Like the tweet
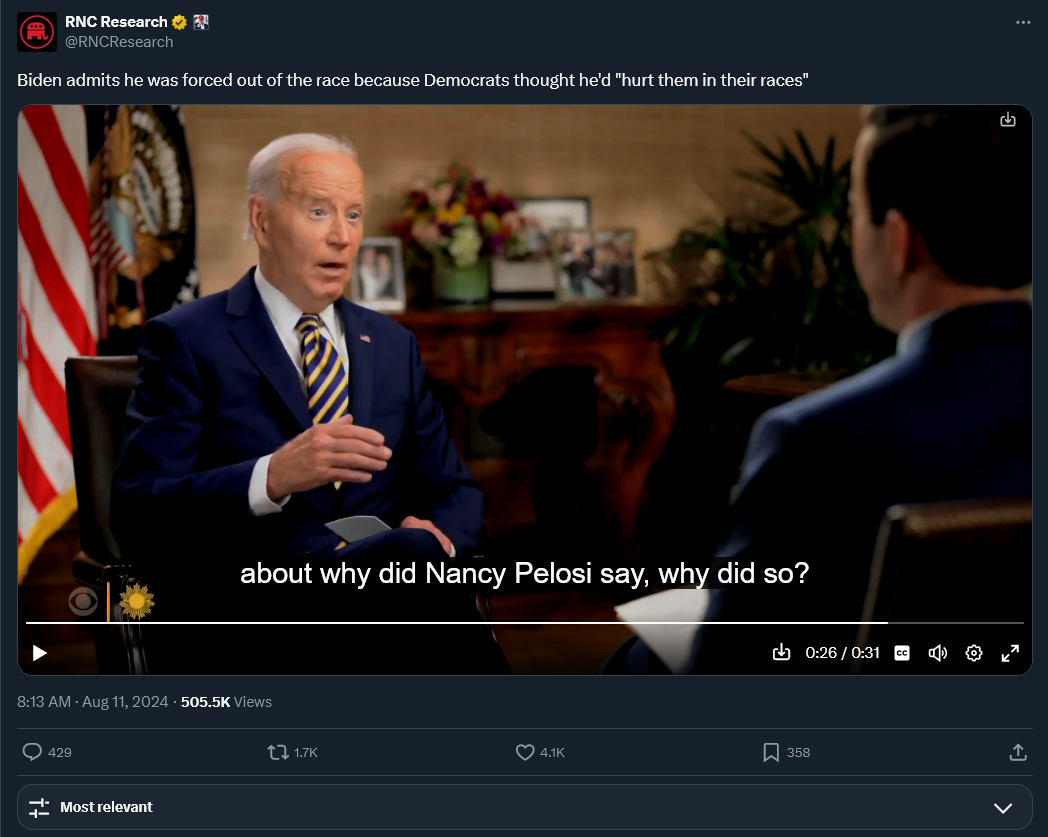This screenshot has width=1048, height=837. (525, 752)
